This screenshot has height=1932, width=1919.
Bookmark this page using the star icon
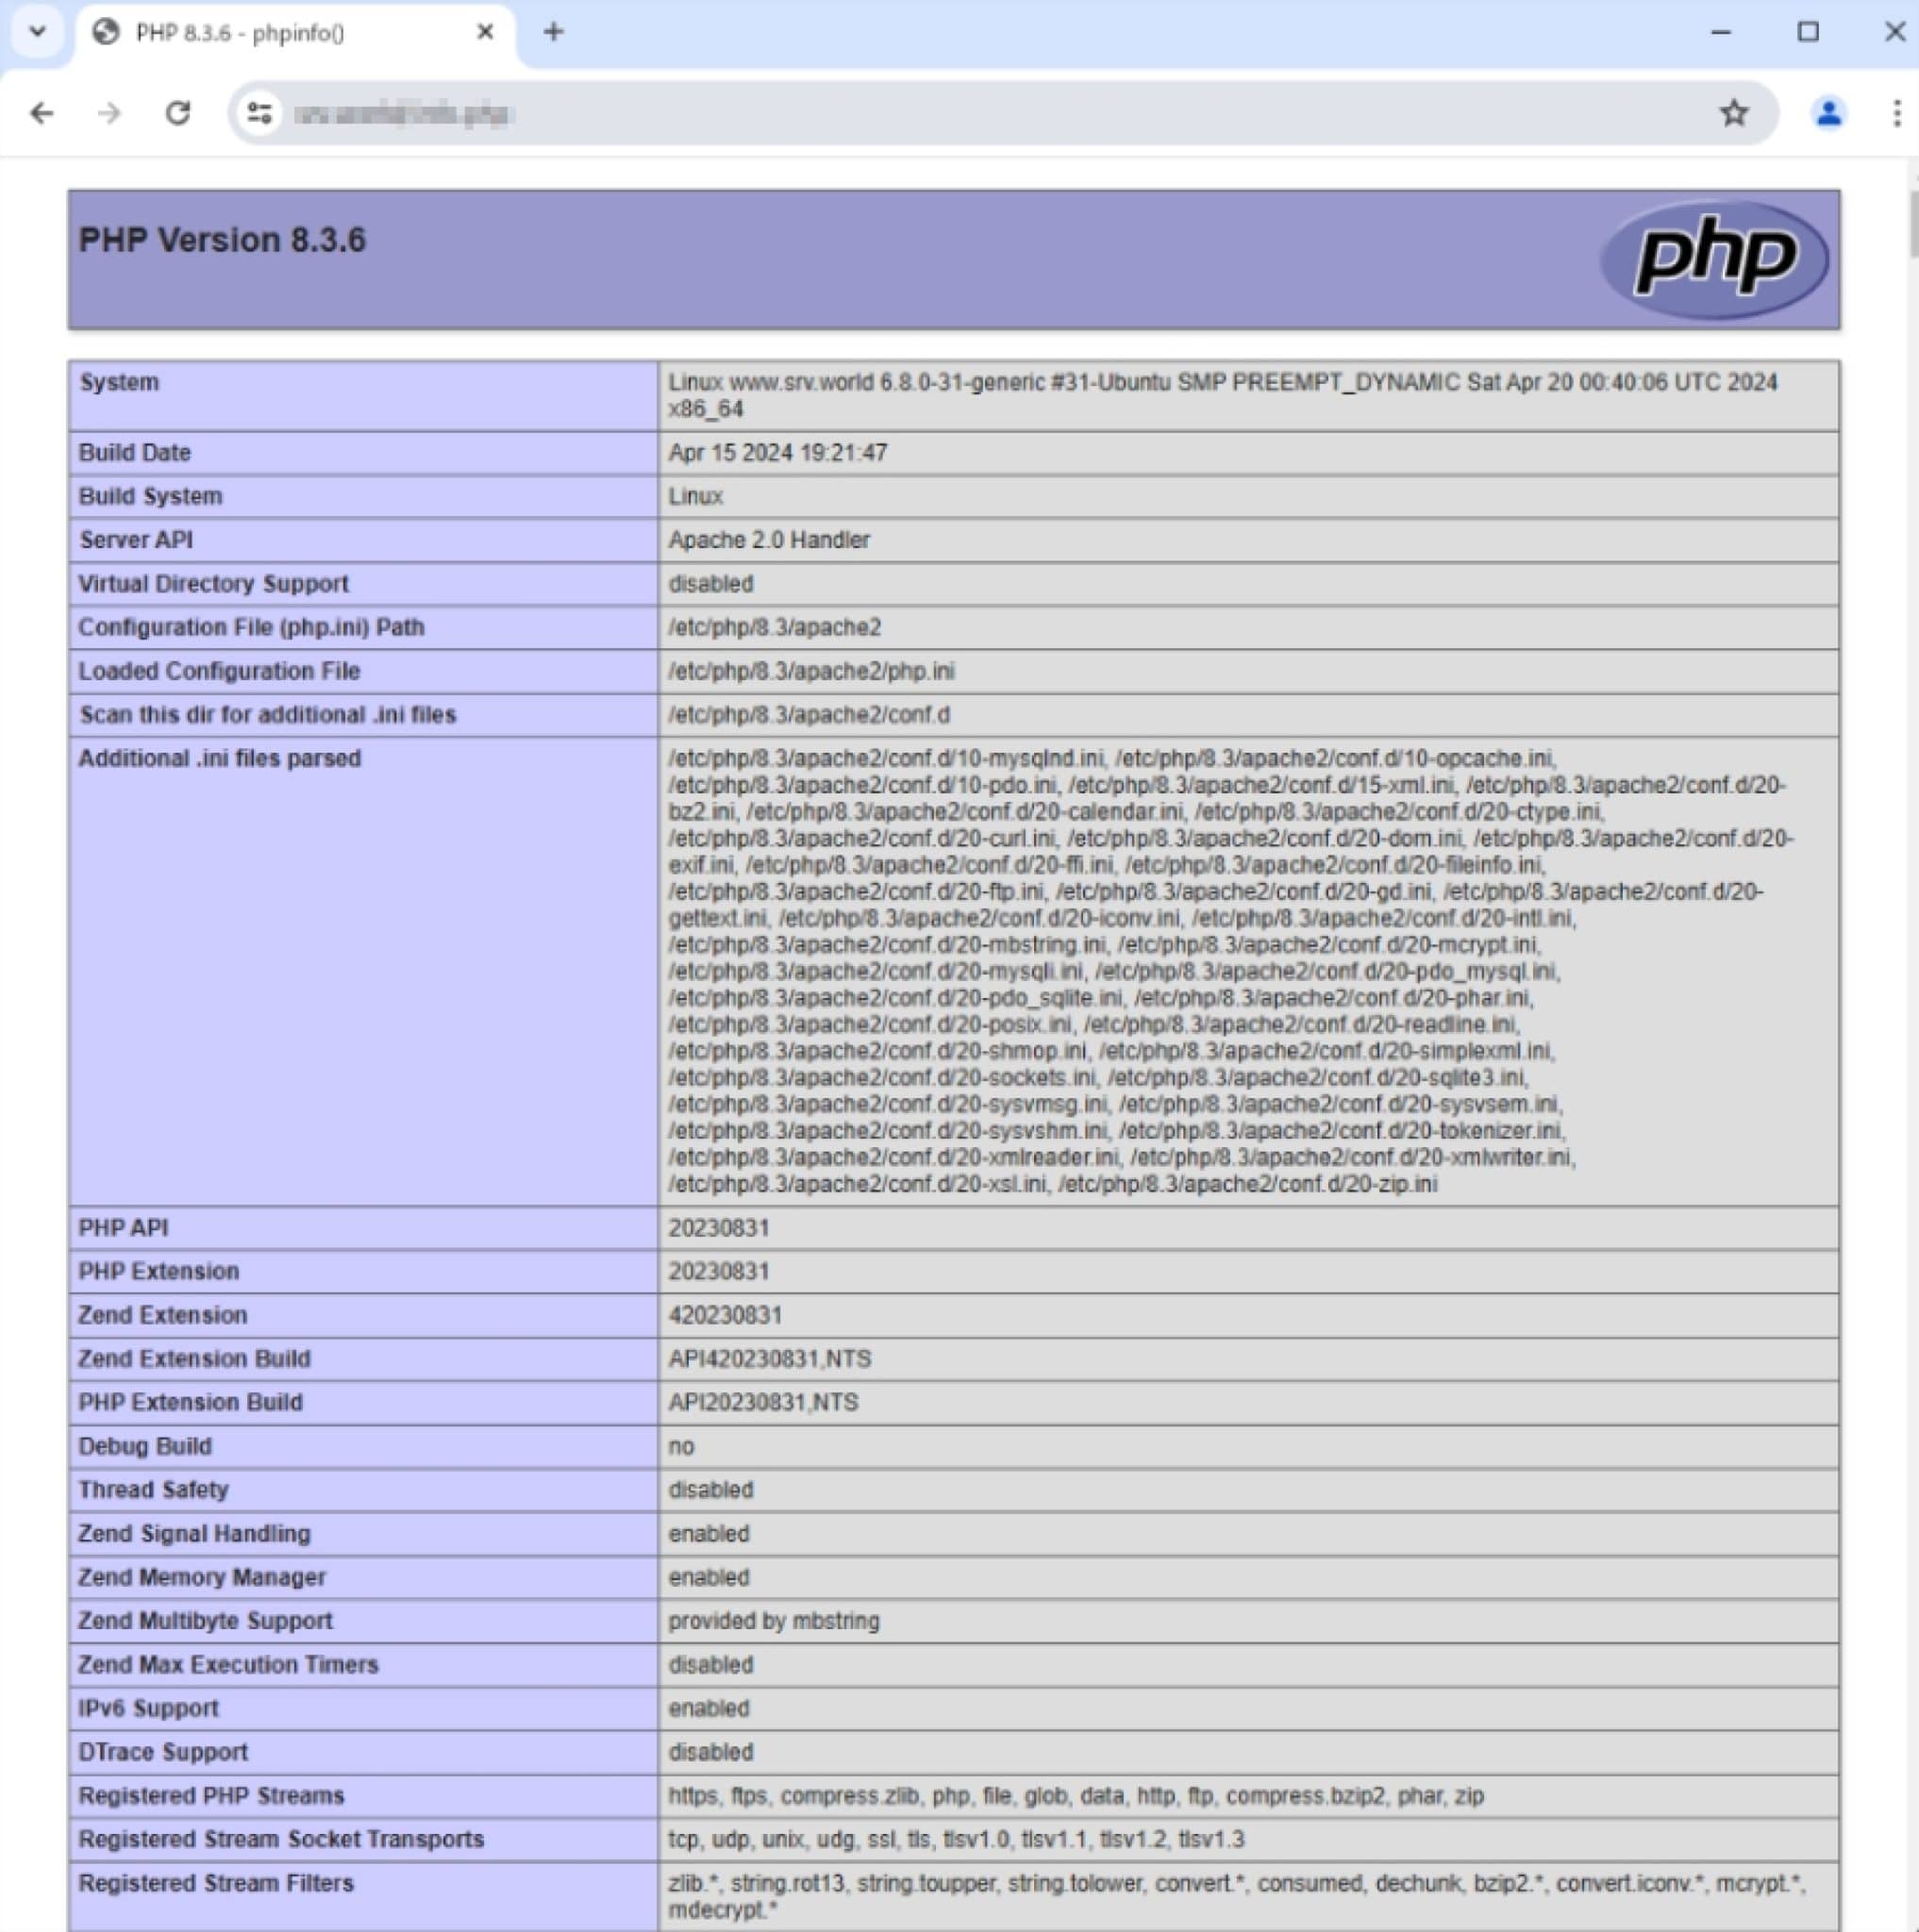click(1735, 112)
